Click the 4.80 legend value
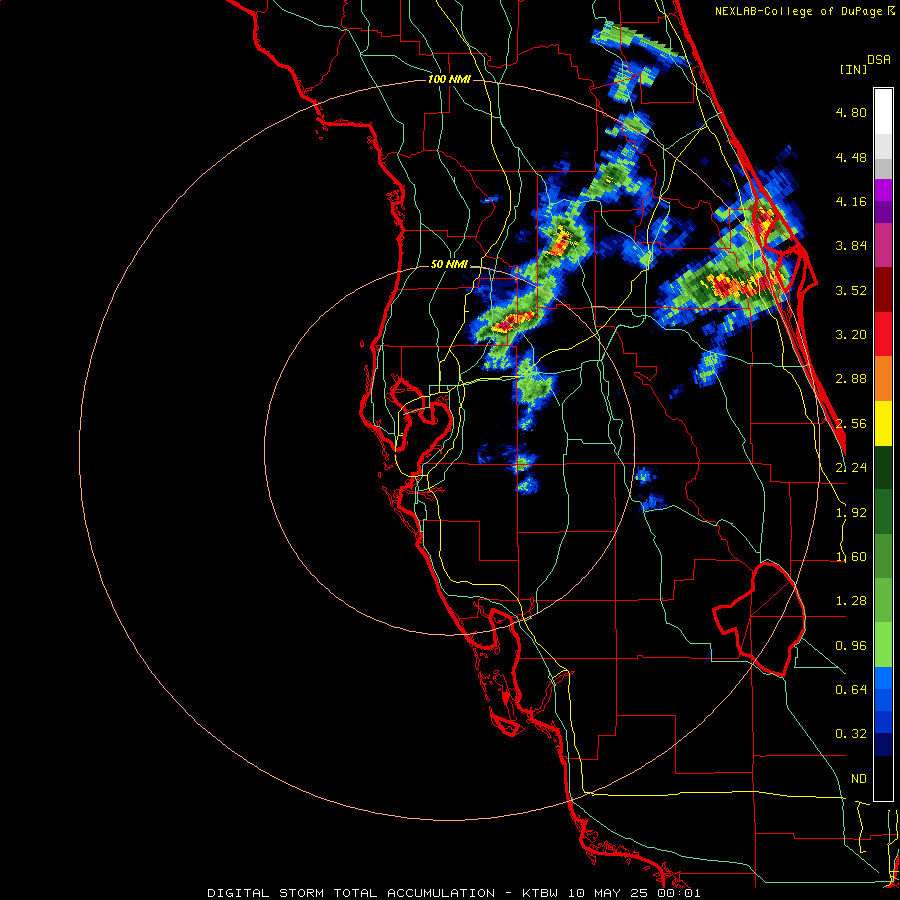 click(851, 112)
